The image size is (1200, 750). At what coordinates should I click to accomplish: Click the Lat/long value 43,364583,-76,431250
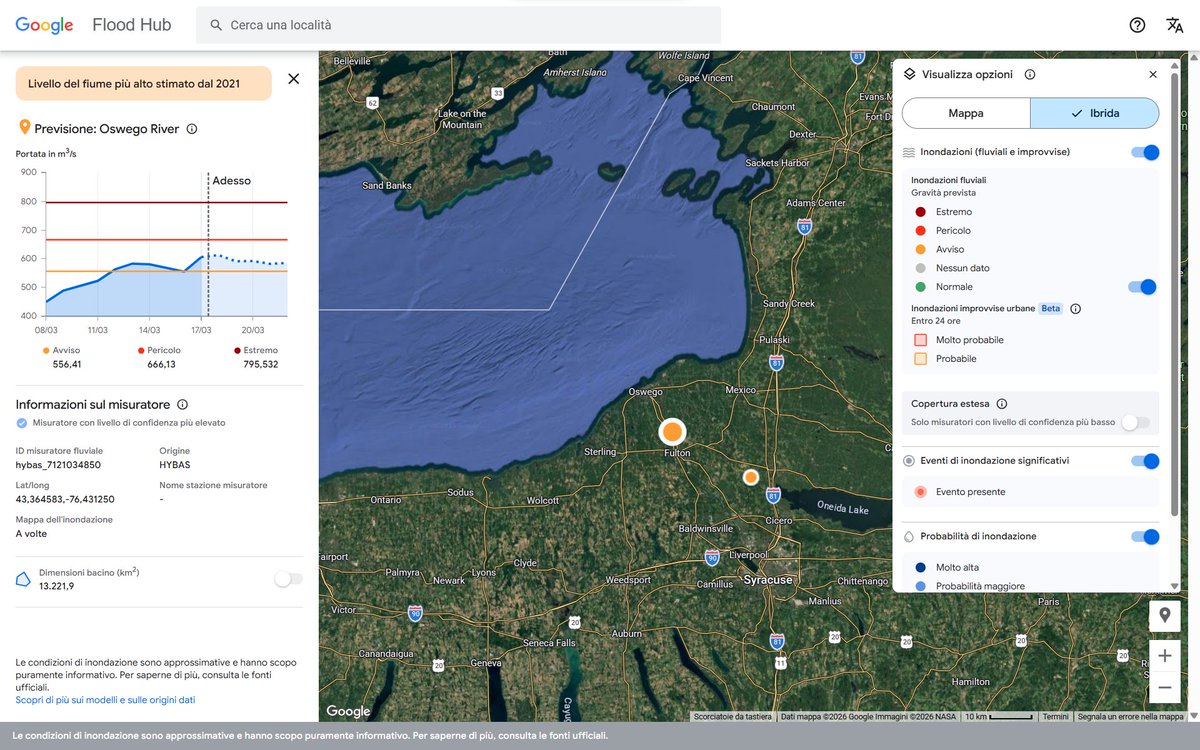(x=65, y=499)
